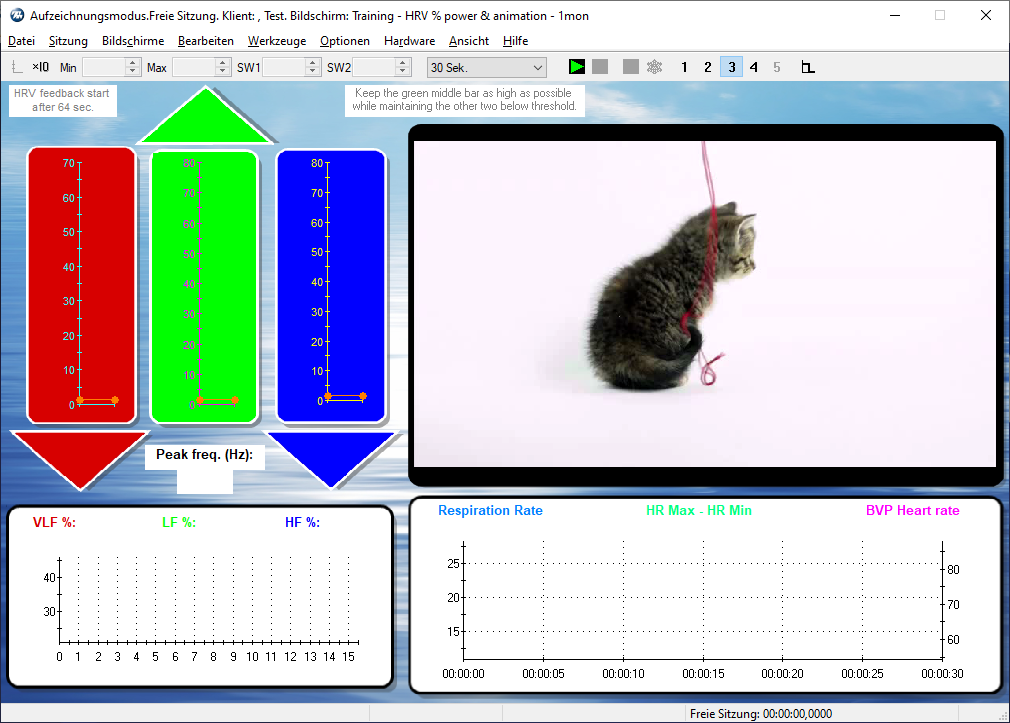1010x723 pixels.
Task: Click the HR Max - HR Min label
Action: [x=699, y=510]
